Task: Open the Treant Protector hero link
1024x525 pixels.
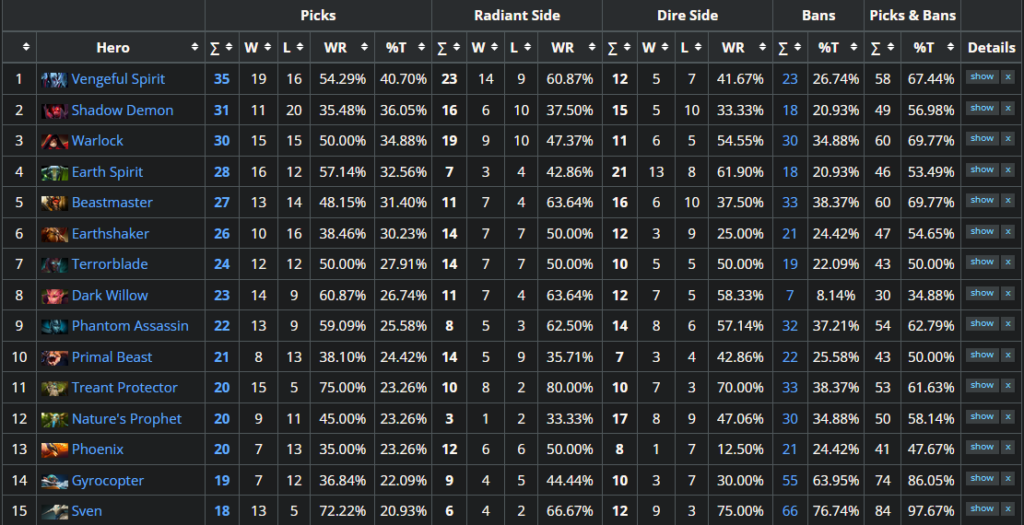Action: (124, 388)
